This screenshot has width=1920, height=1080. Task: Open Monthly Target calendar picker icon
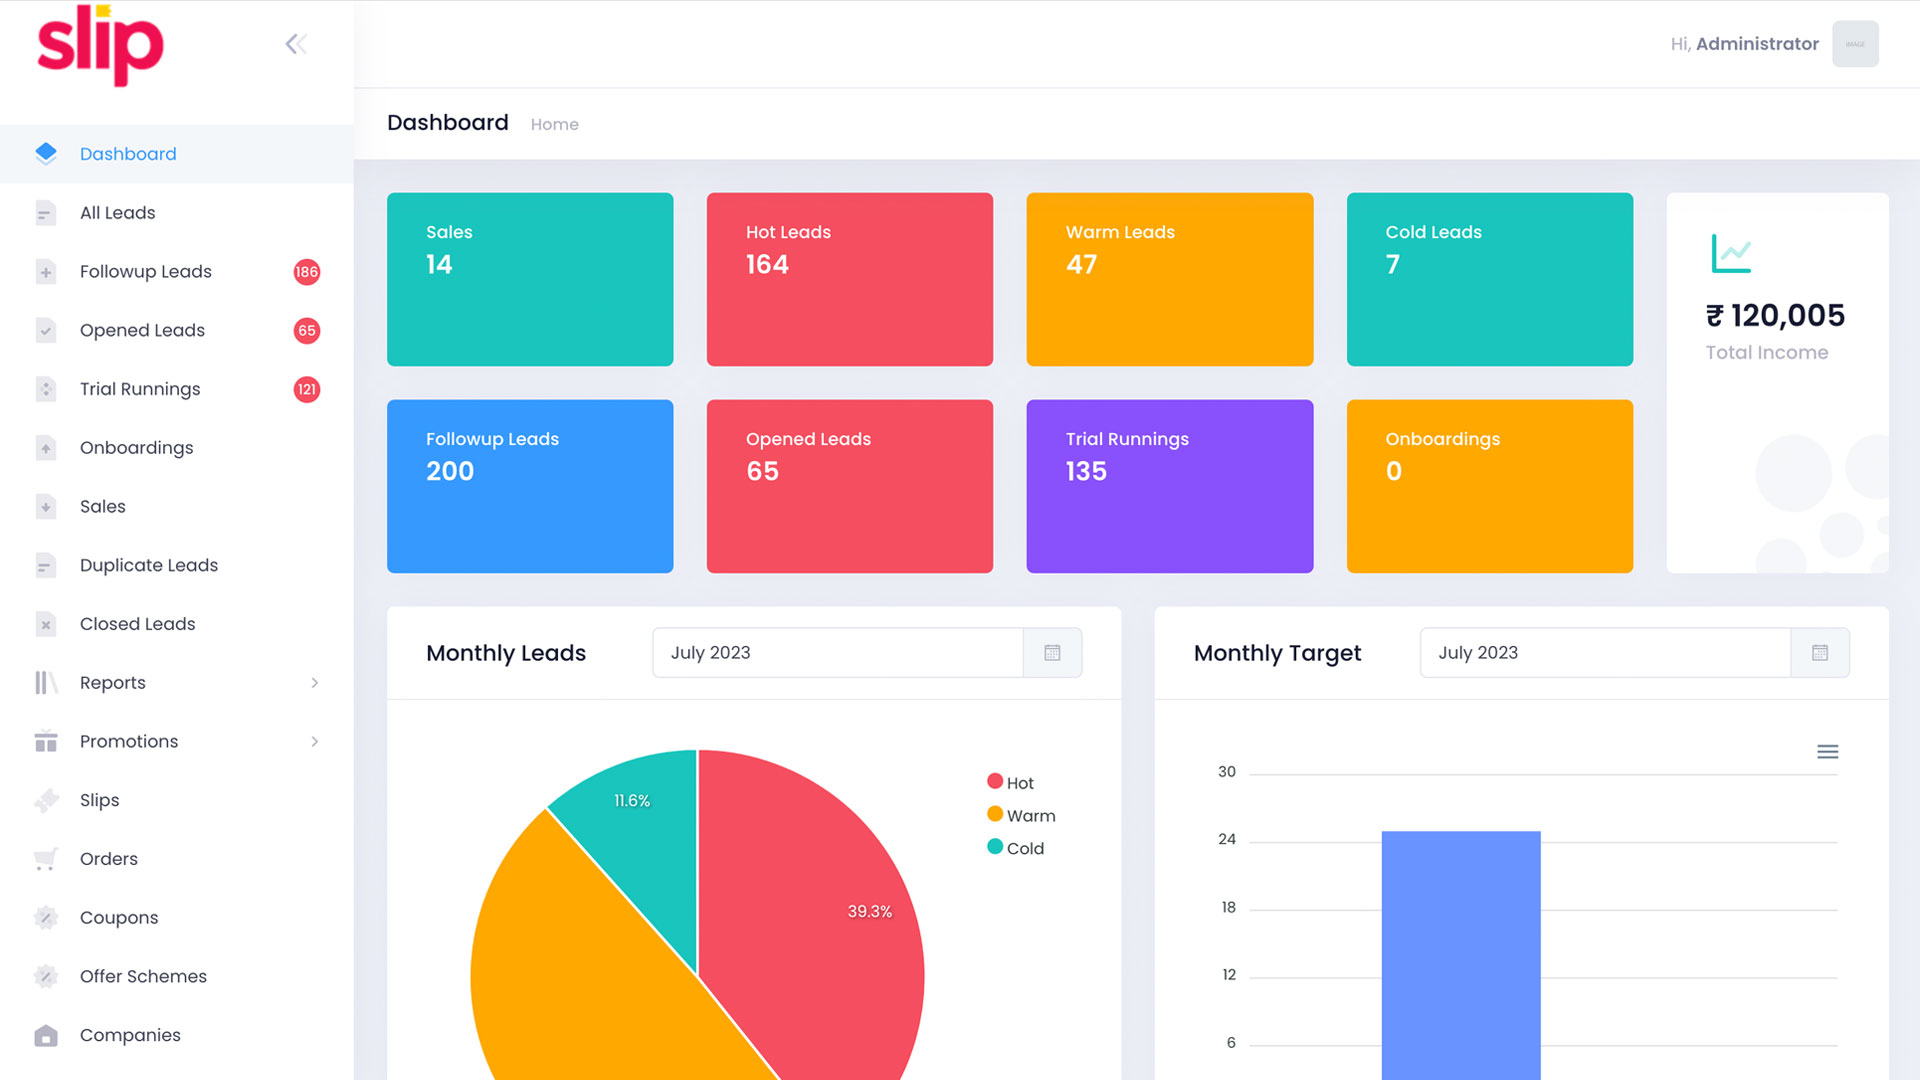pos(1820,653)
